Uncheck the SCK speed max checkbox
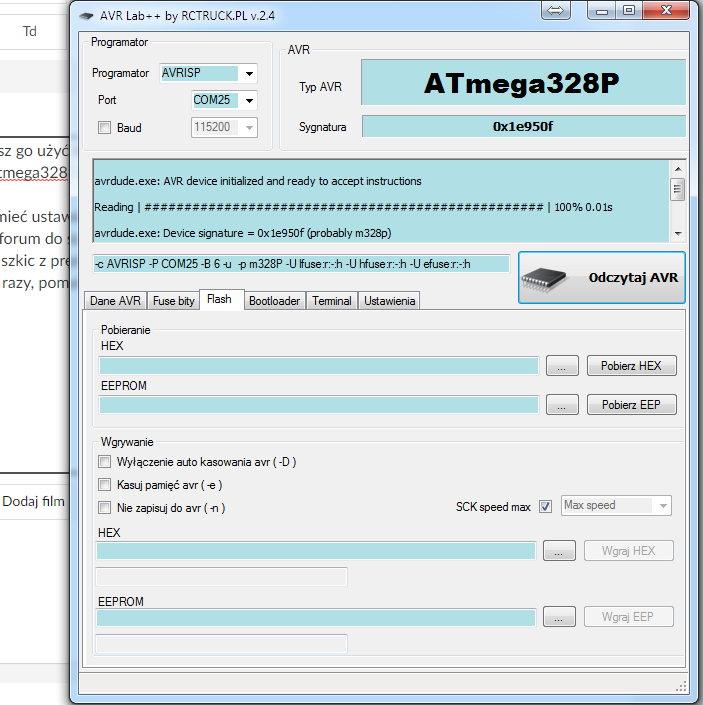 pyautogui.click(x=545, y=507)
